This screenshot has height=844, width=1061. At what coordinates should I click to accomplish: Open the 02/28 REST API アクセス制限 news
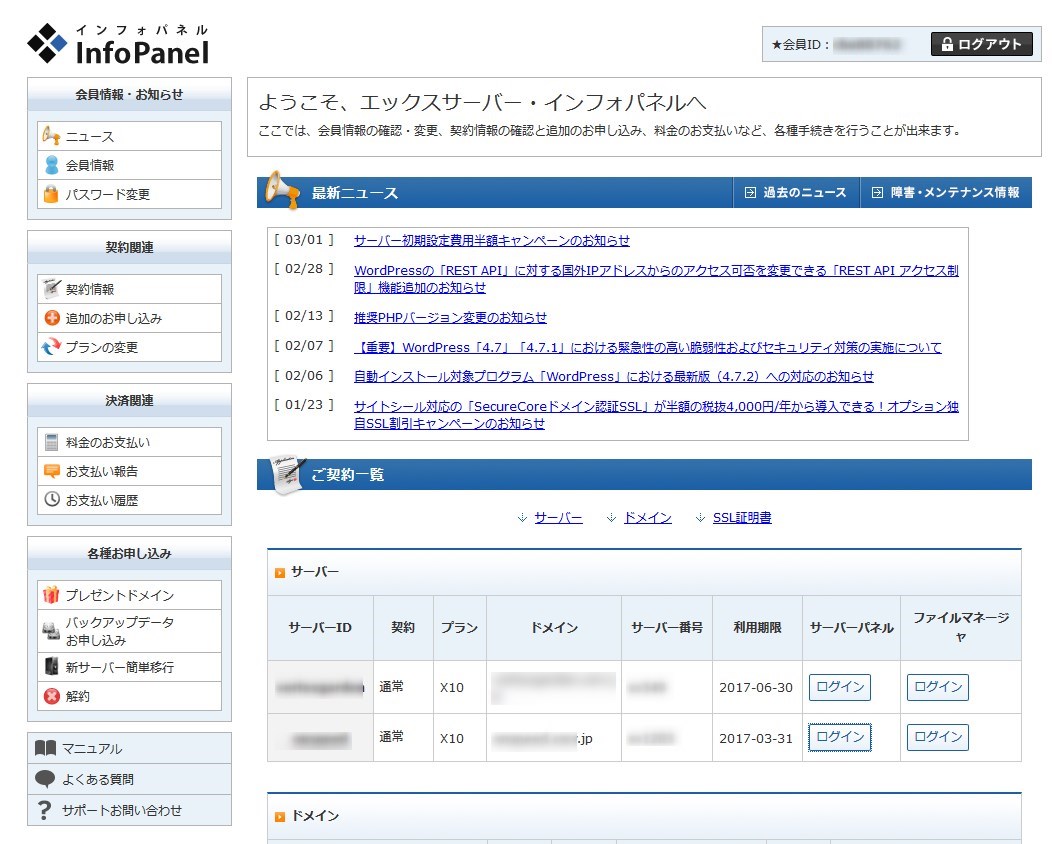click(x=656, y=279)
